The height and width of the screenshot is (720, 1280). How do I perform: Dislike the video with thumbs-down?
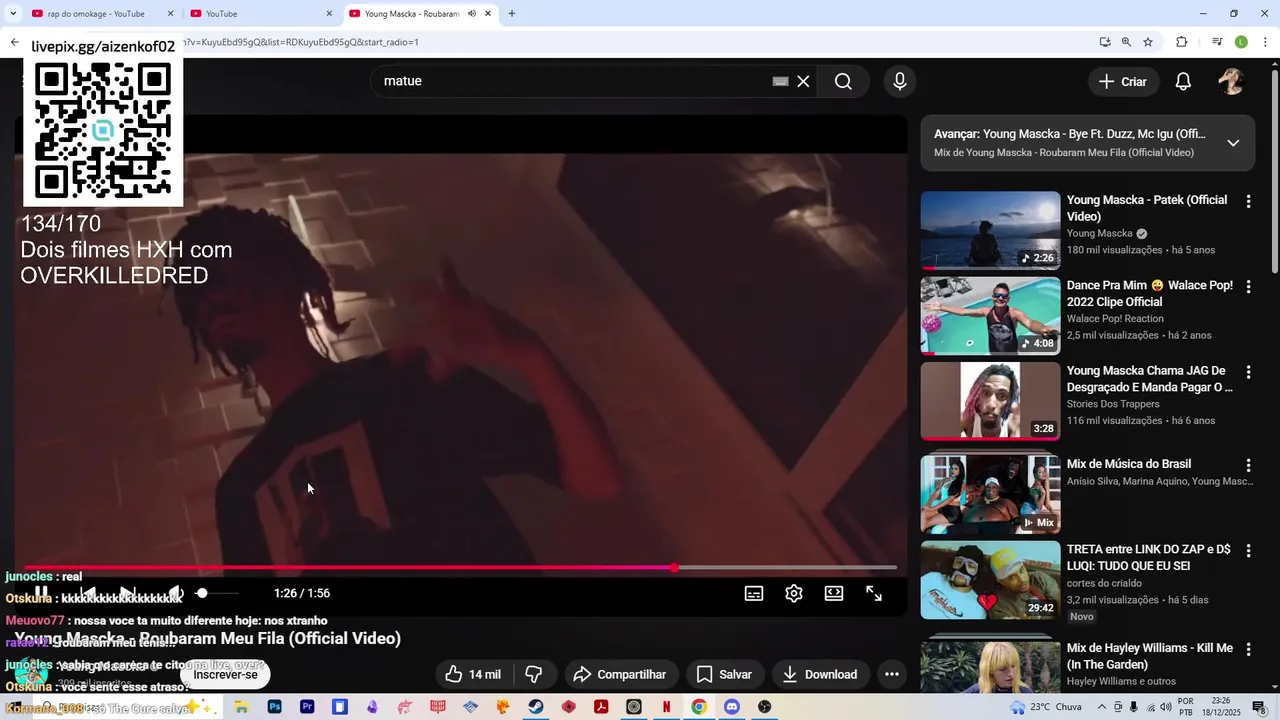coord(534,674)
